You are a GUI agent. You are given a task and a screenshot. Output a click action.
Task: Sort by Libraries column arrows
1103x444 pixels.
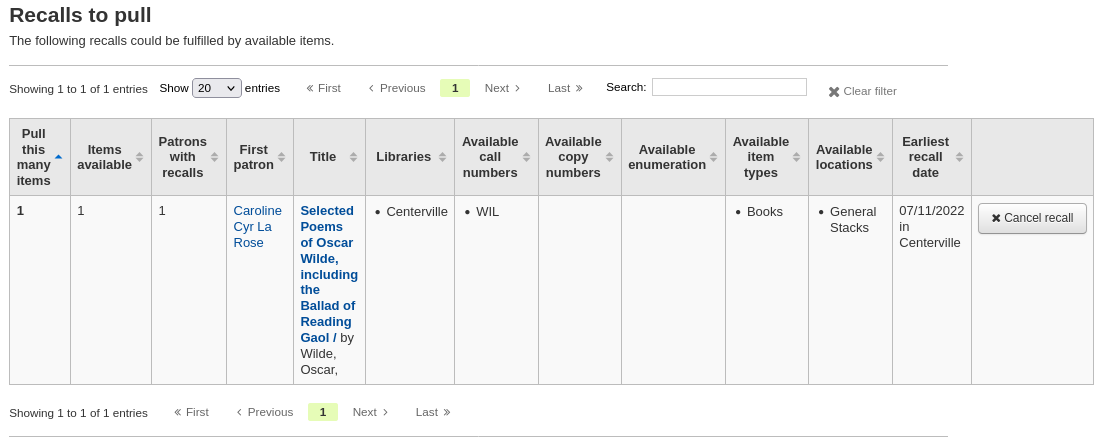[442, 157]
